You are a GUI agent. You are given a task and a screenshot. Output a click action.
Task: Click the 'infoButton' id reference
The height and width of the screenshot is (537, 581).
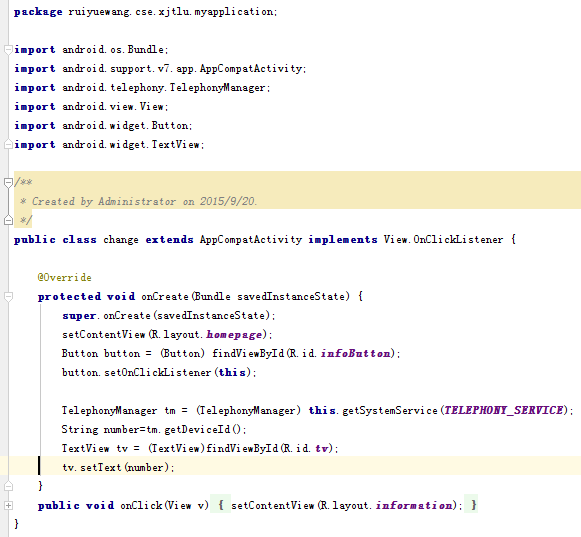tap(356, 354)
